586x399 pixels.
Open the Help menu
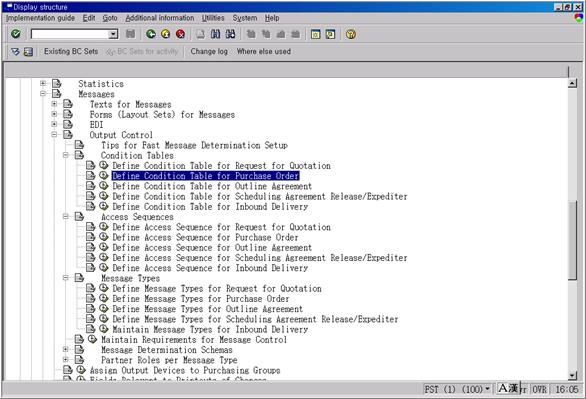tap(272, 18)
